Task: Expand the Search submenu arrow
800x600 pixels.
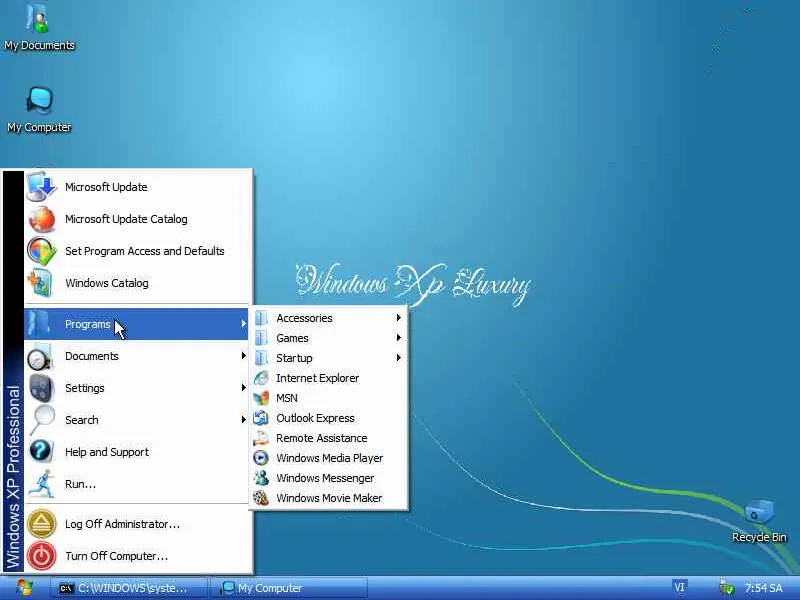Action: coord(243,420)
